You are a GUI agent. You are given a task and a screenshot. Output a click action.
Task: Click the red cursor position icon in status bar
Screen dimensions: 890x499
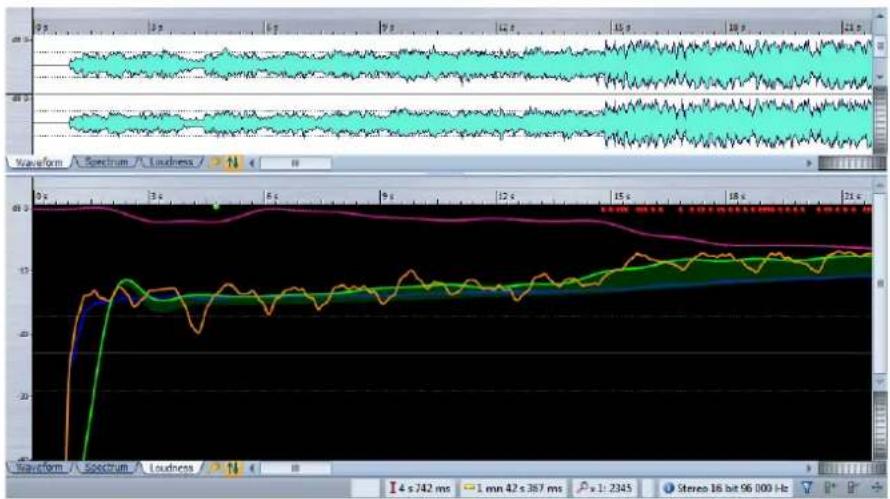click(x=392, y=488)
